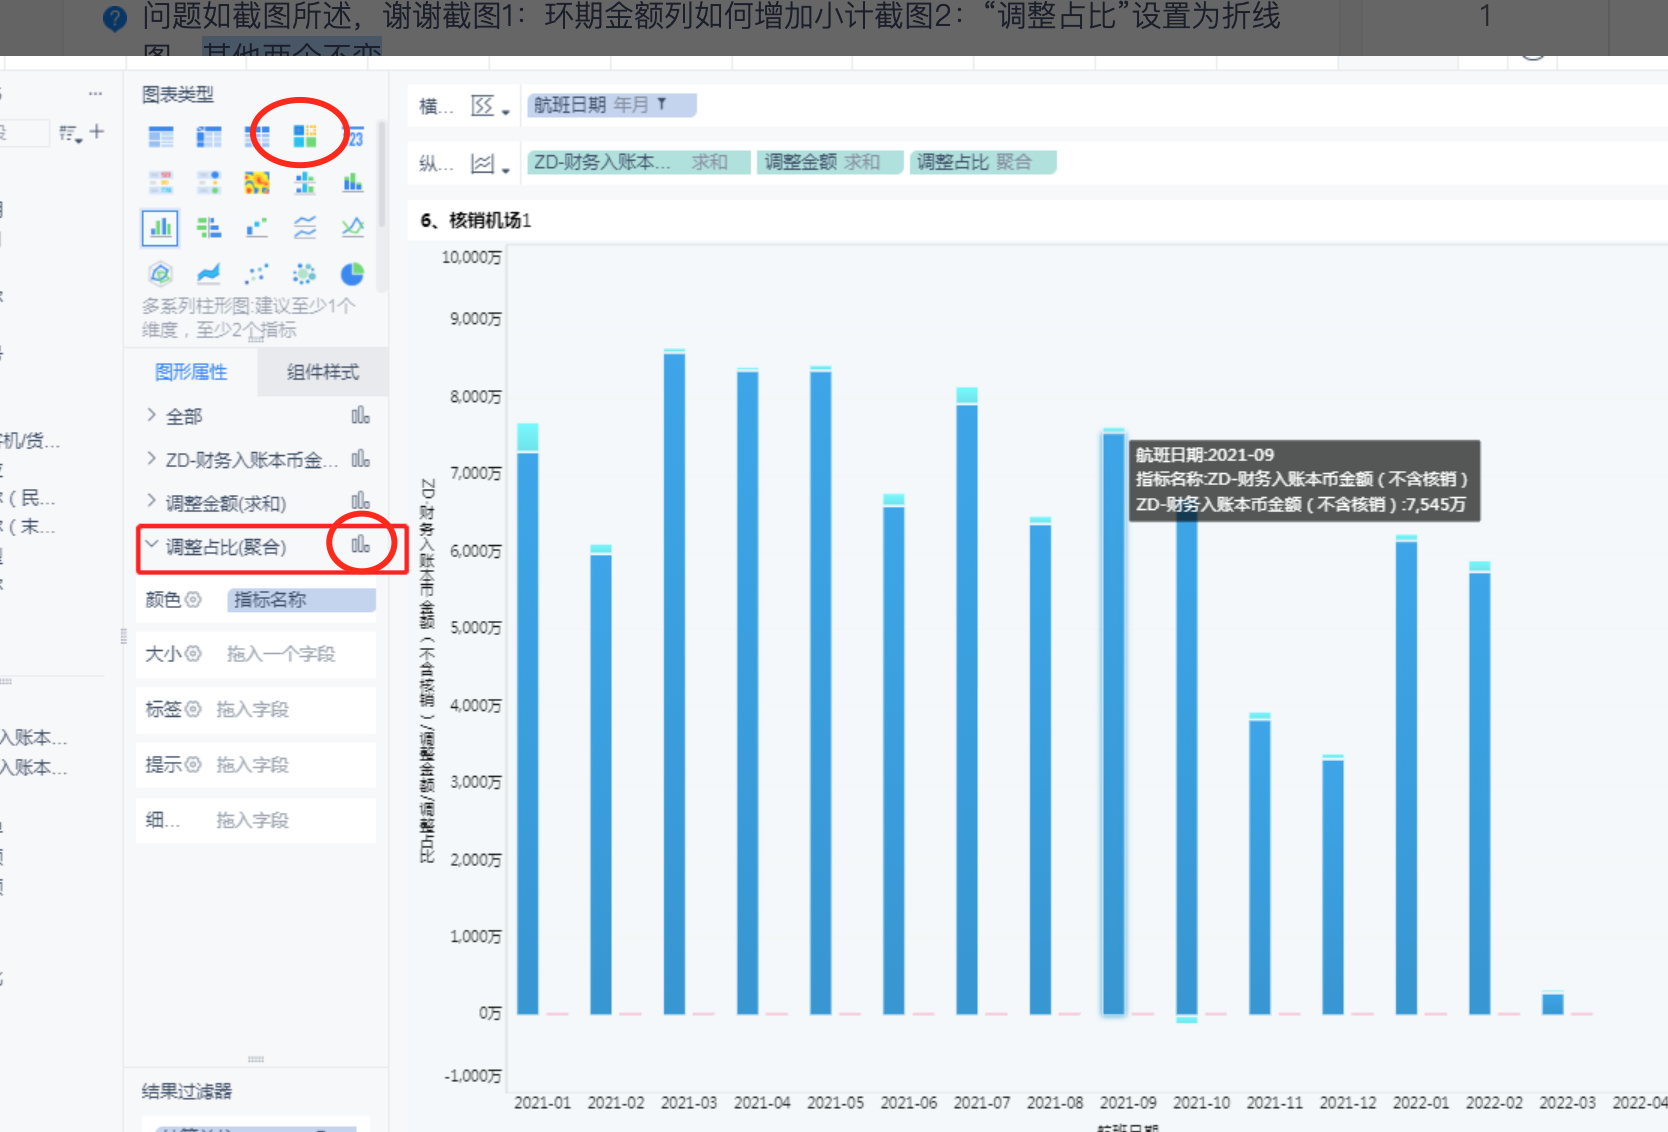This screenshot has width=1668, height=1132.
Task: Click the 细 granularity drop field
Action: click(x=253, y=820)
